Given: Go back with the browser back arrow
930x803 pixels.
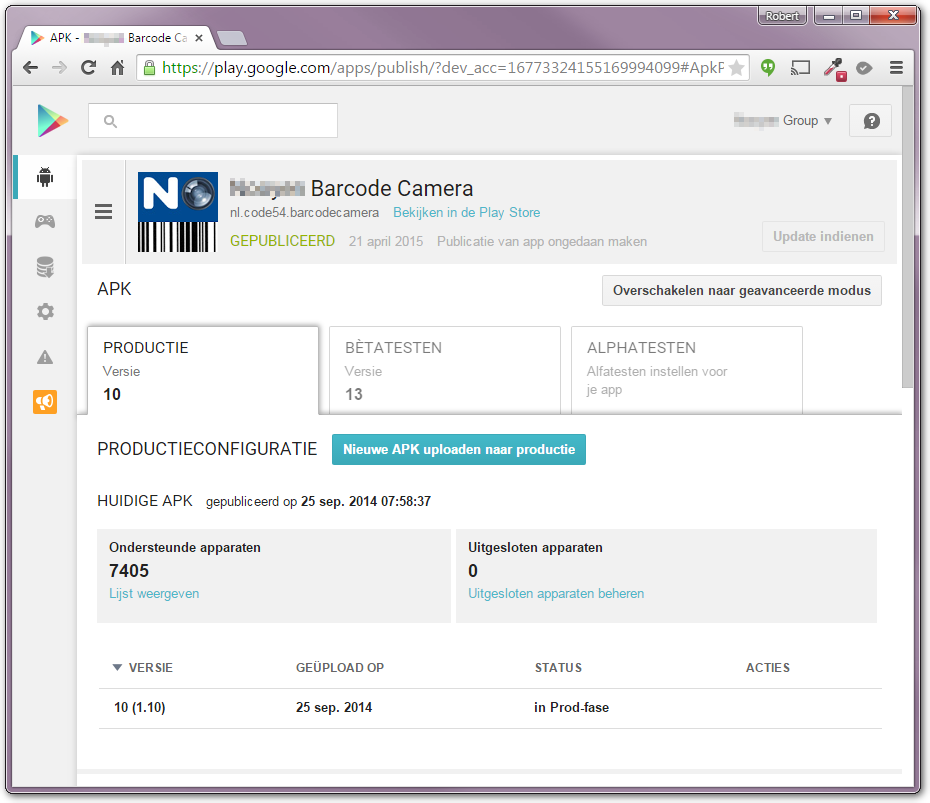Looking at the screenshot, I should click(x=30, y=68).
